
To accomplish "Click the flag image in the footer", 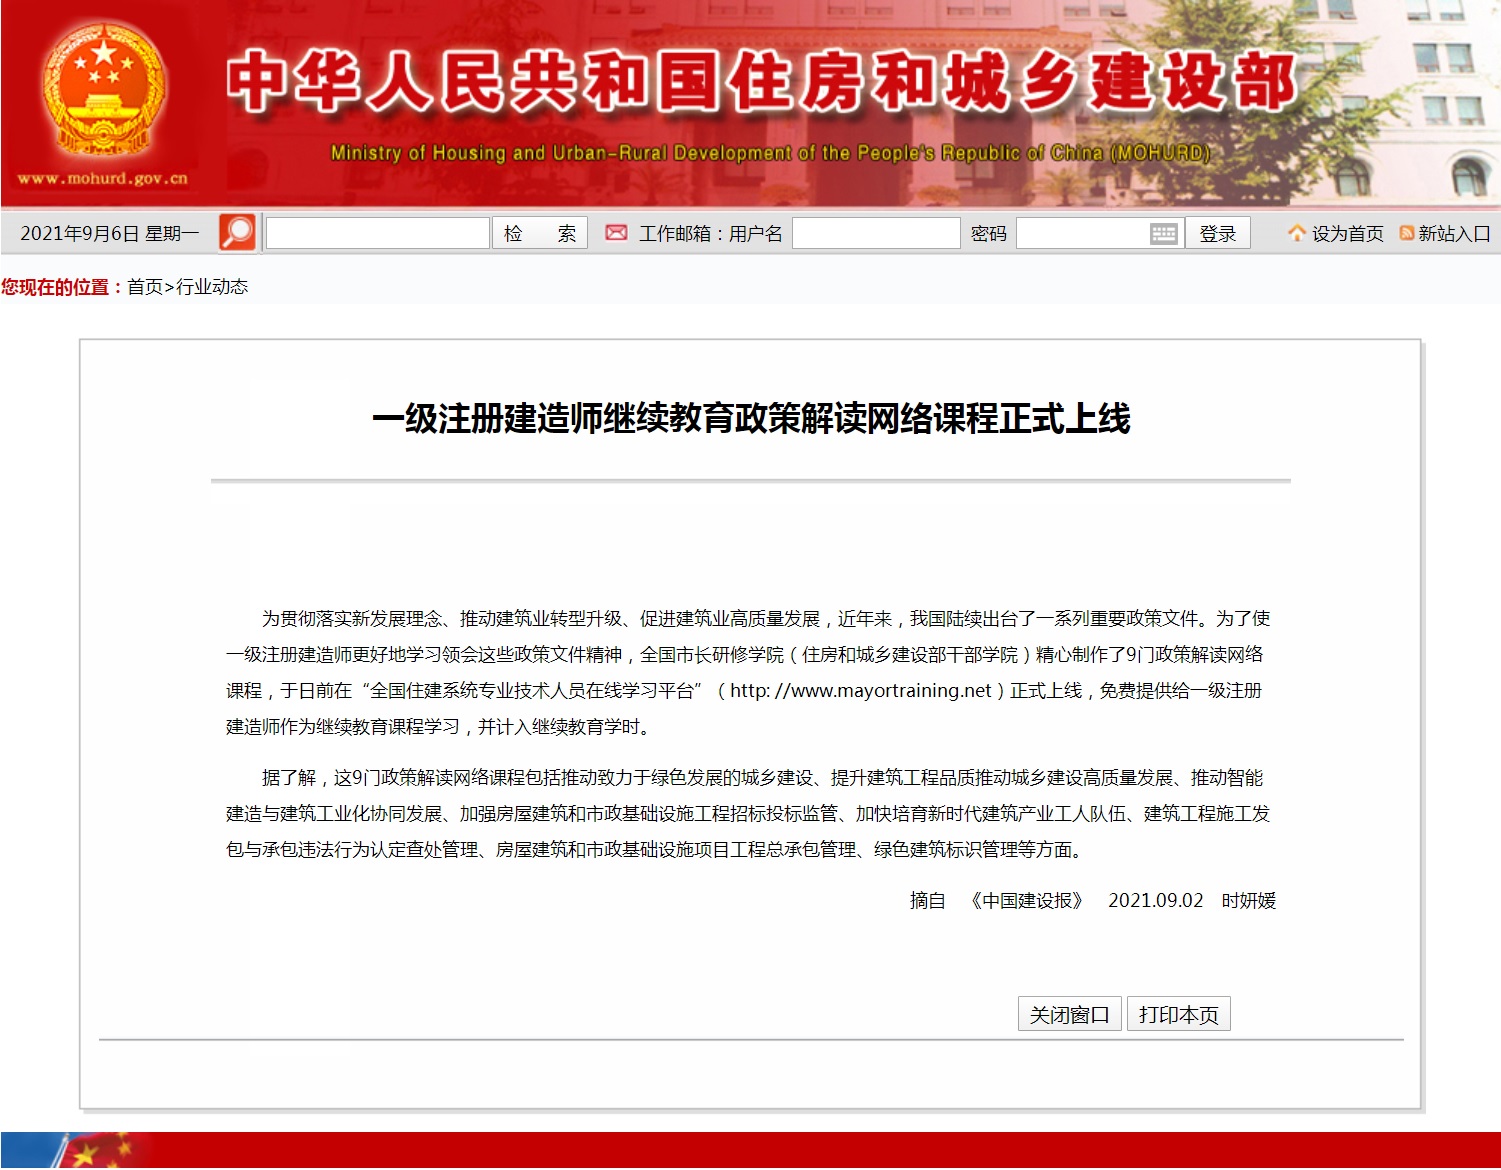I will click(x=90, y=1150).
